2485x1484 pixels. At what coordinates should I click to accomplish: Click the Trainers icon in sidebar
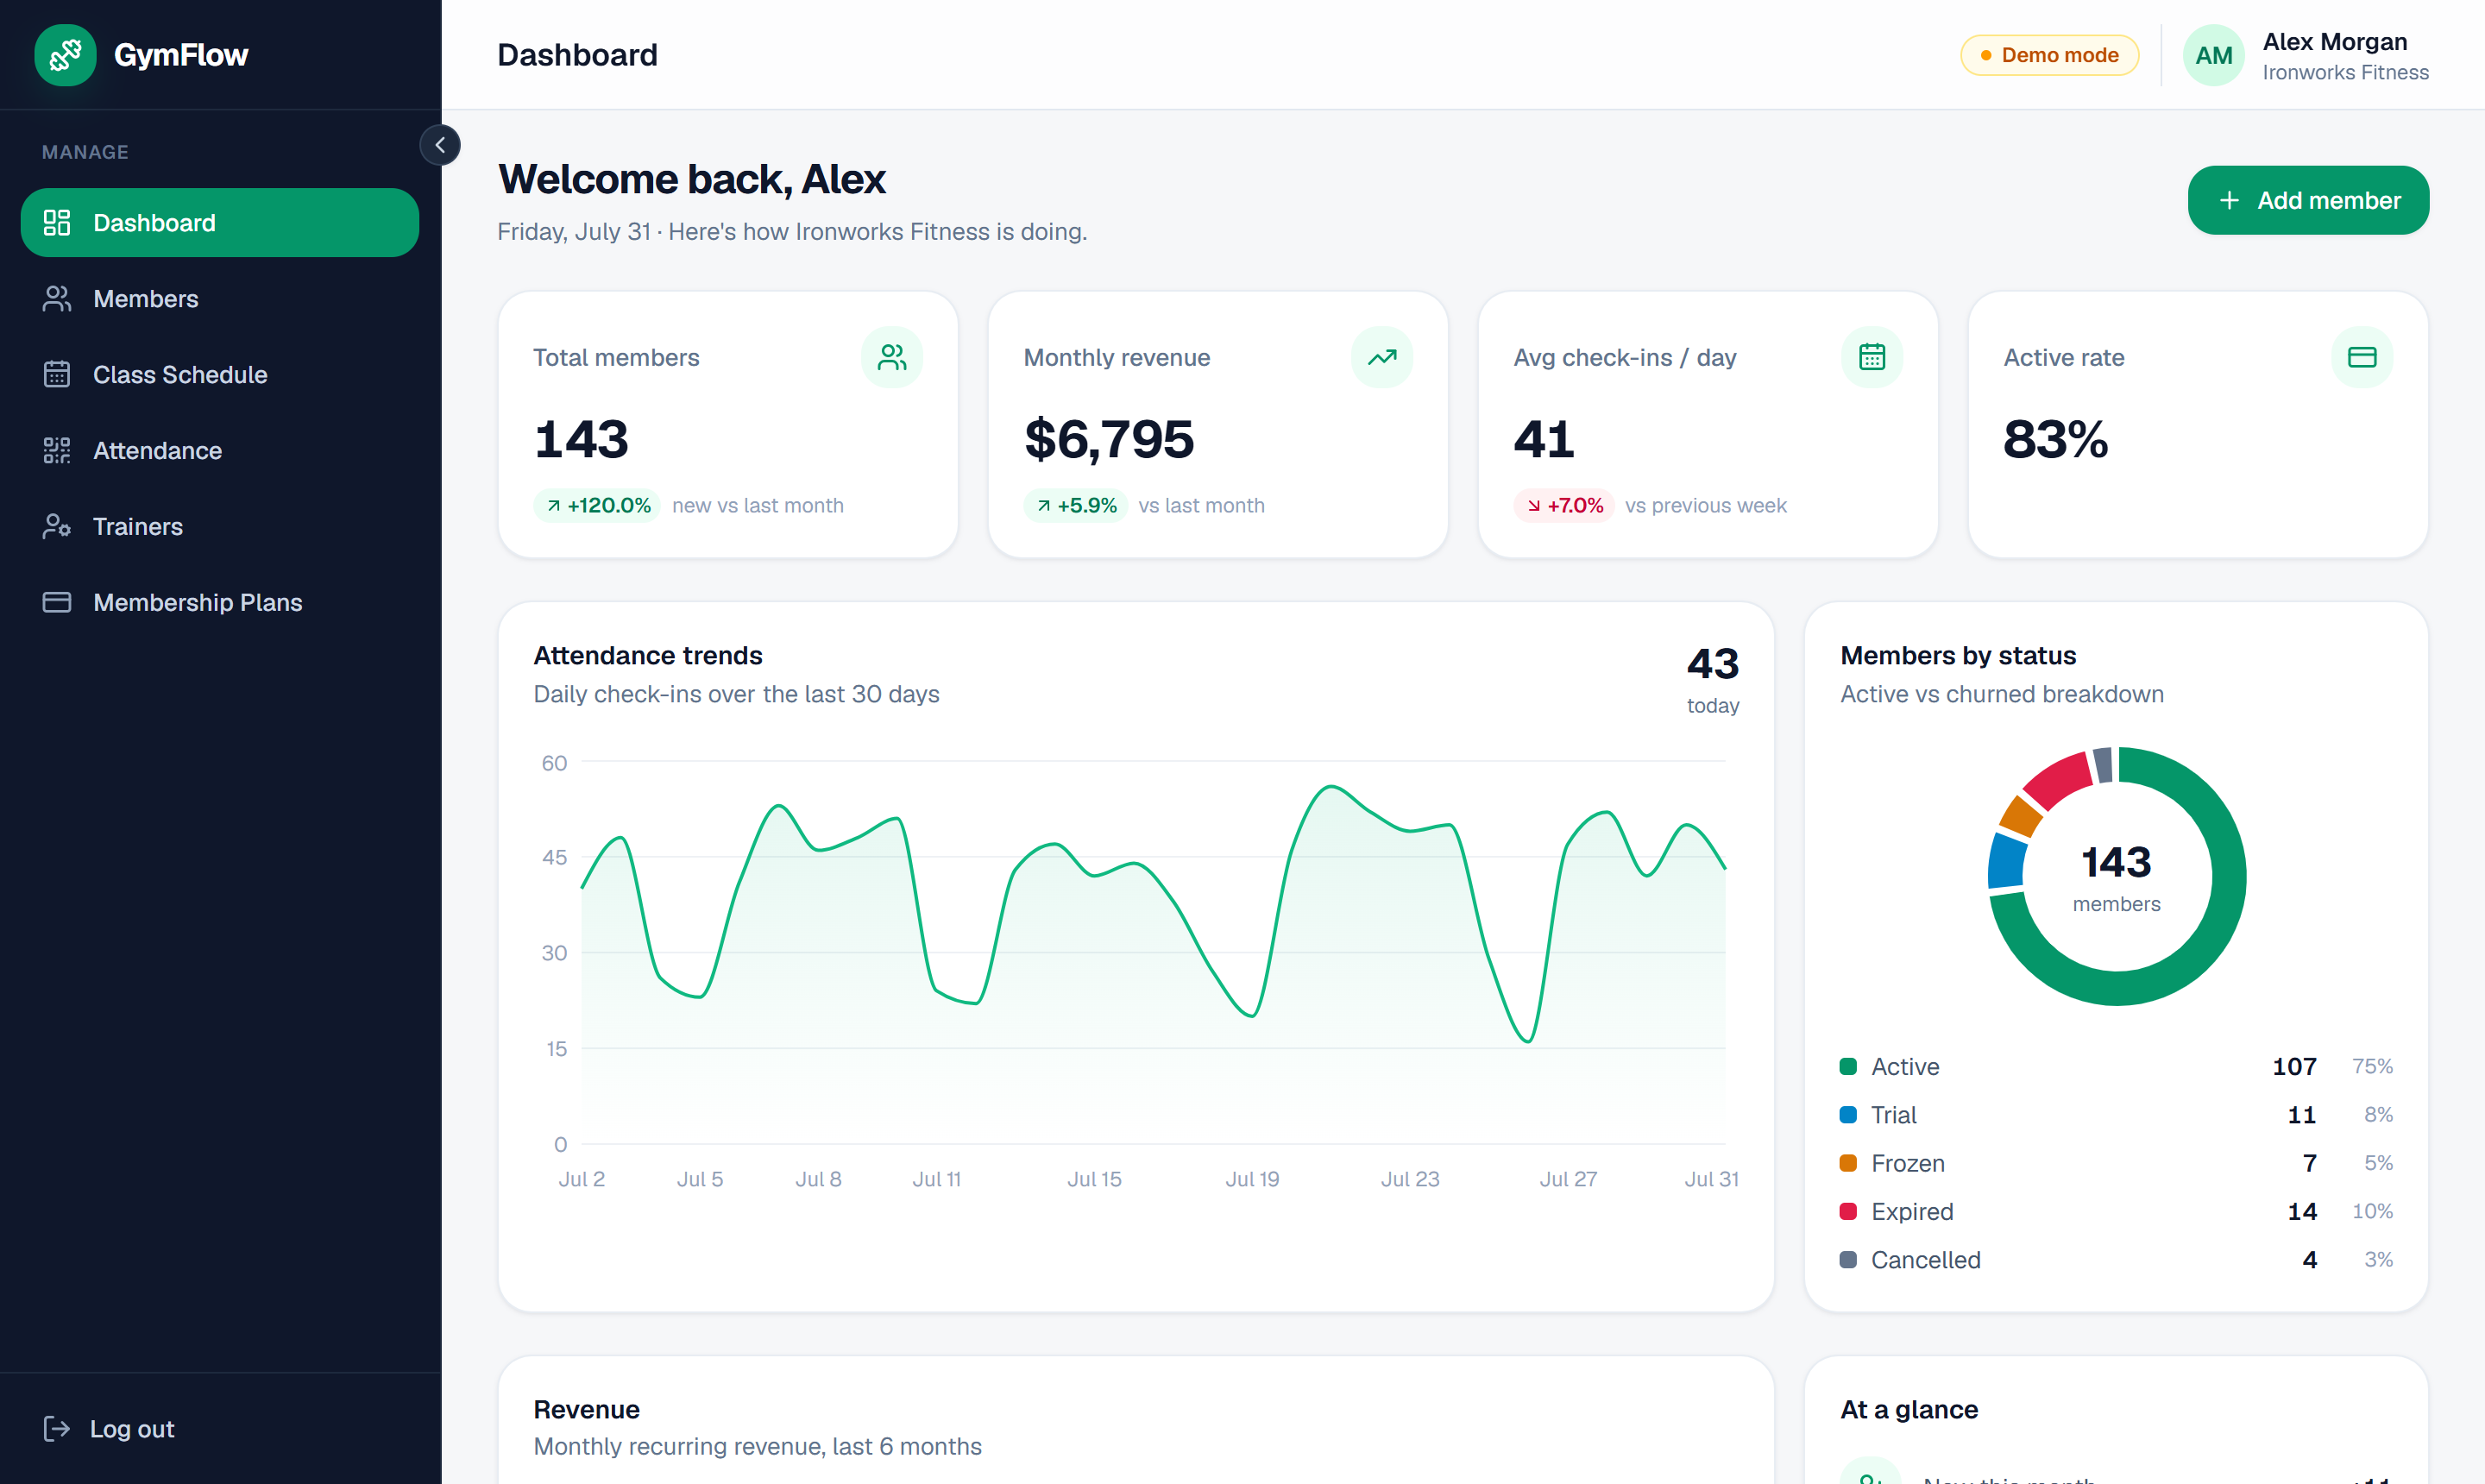click(x=57, y=527)
